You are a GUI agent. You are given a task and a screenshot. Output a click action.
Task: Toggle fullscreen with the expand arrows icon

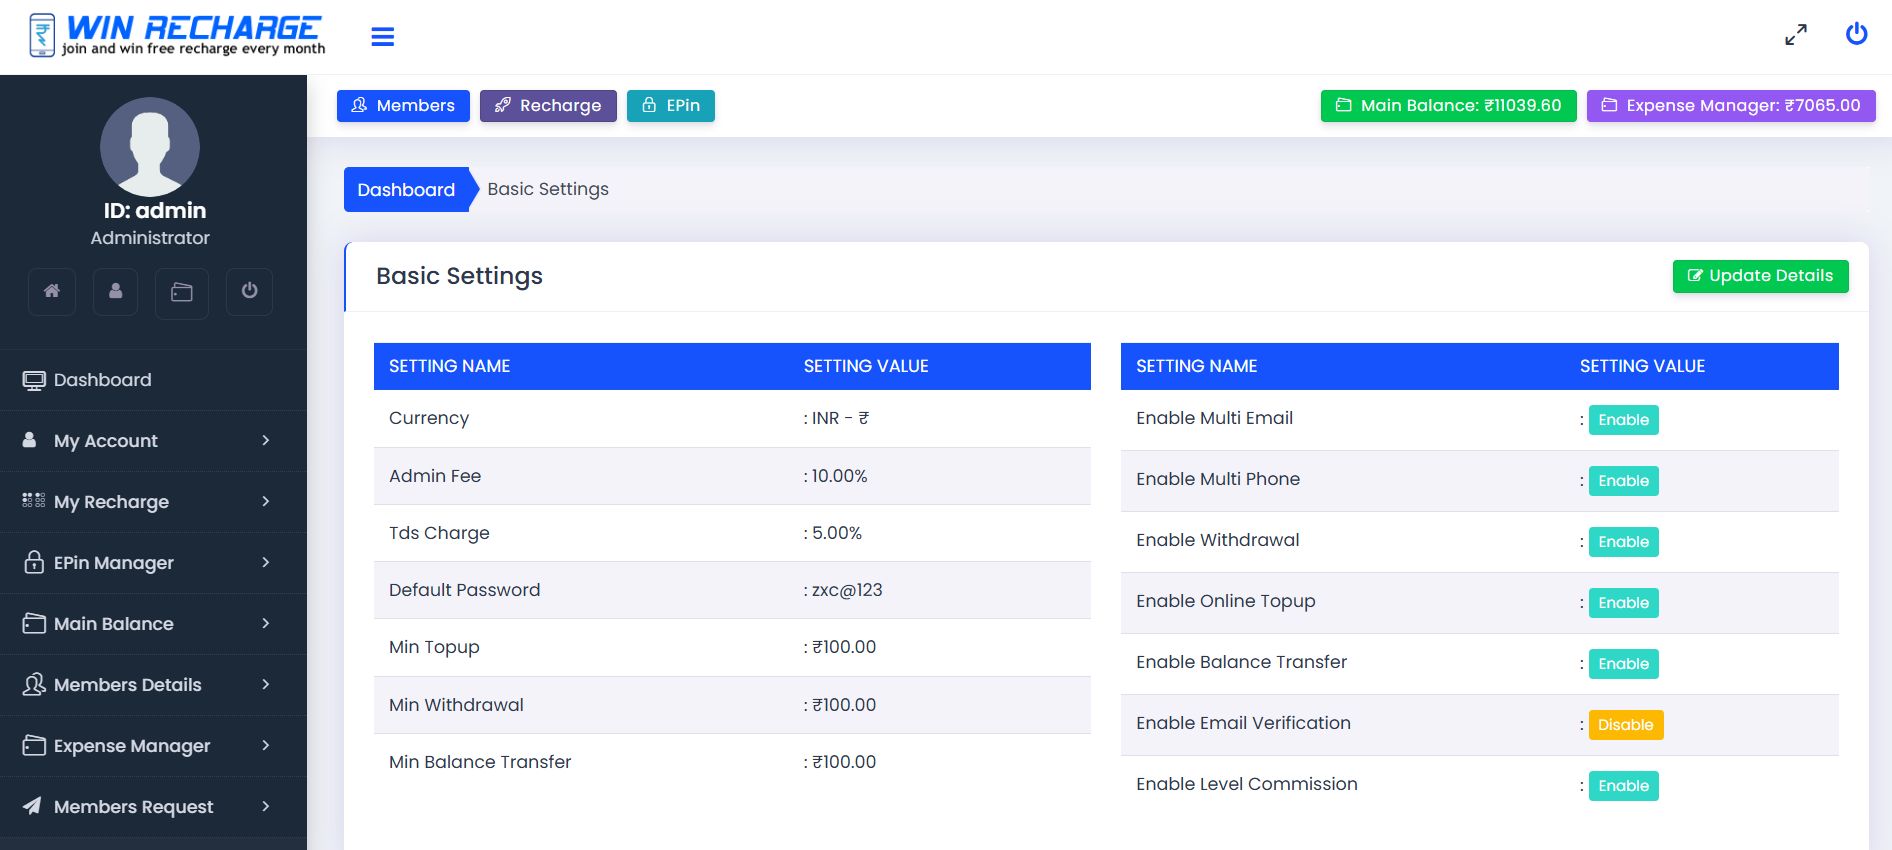(1796, 35)
